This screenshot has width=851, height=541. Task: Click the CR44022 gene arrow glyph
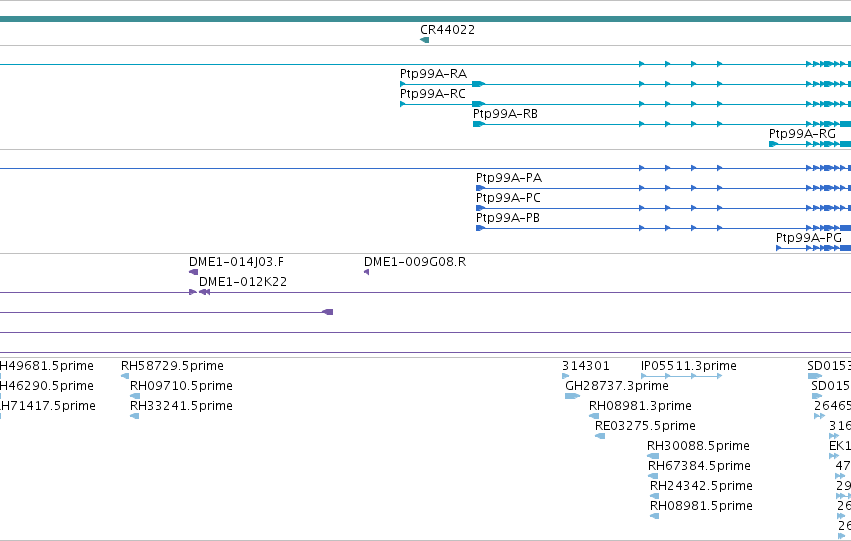tap(424, 40)
